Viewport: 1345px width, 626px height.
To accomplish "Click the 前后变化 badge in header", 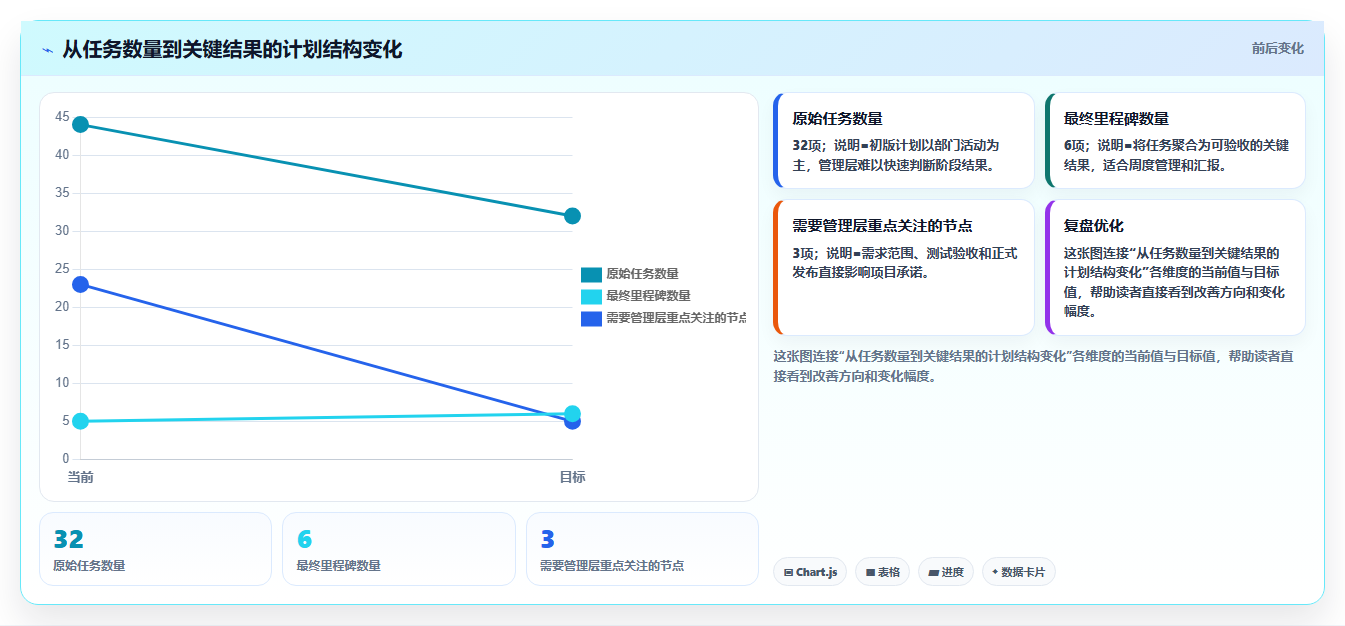I will [1277, 48].
